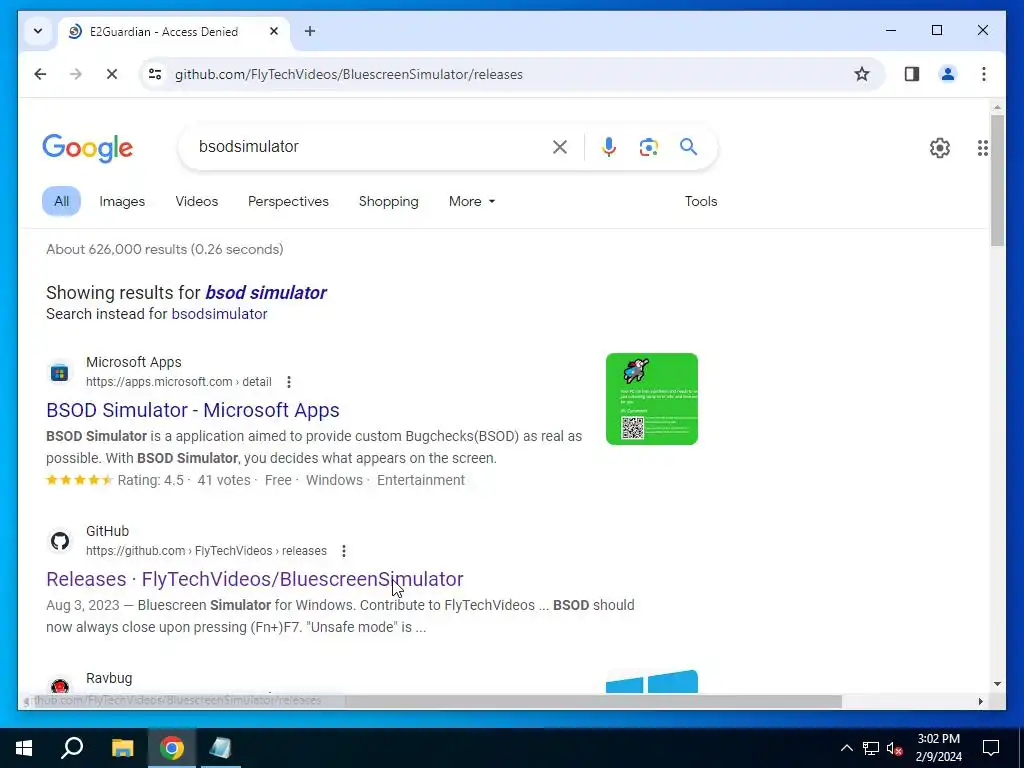Open more options for GitHub result
The height and width of the screenshot is (768, 1024).
pyautogui.click(x=344, y=551)
